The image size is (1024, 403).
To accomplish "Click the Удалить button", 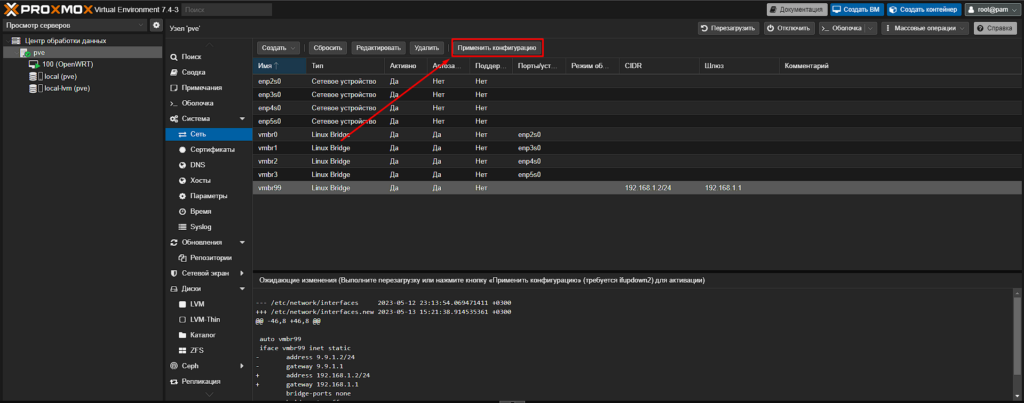I will coord(426,48).
